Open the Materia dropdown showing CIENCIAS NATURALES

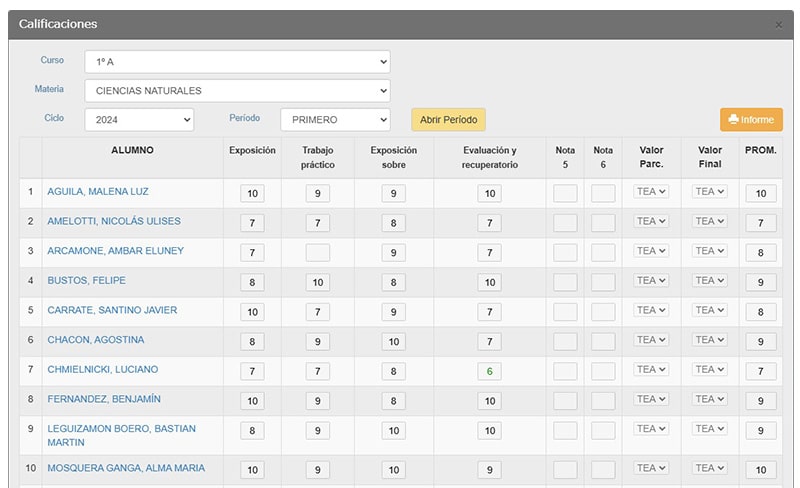click(x=237, y=91)
